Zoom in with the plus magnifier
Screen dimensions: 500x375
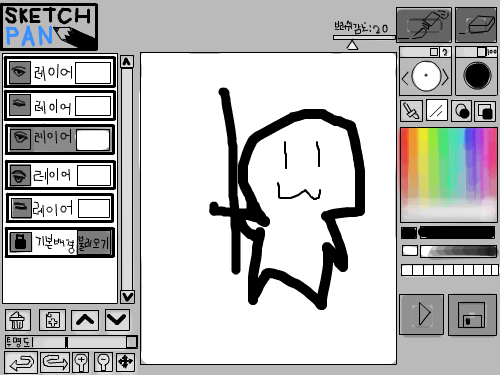coord(81,362)
